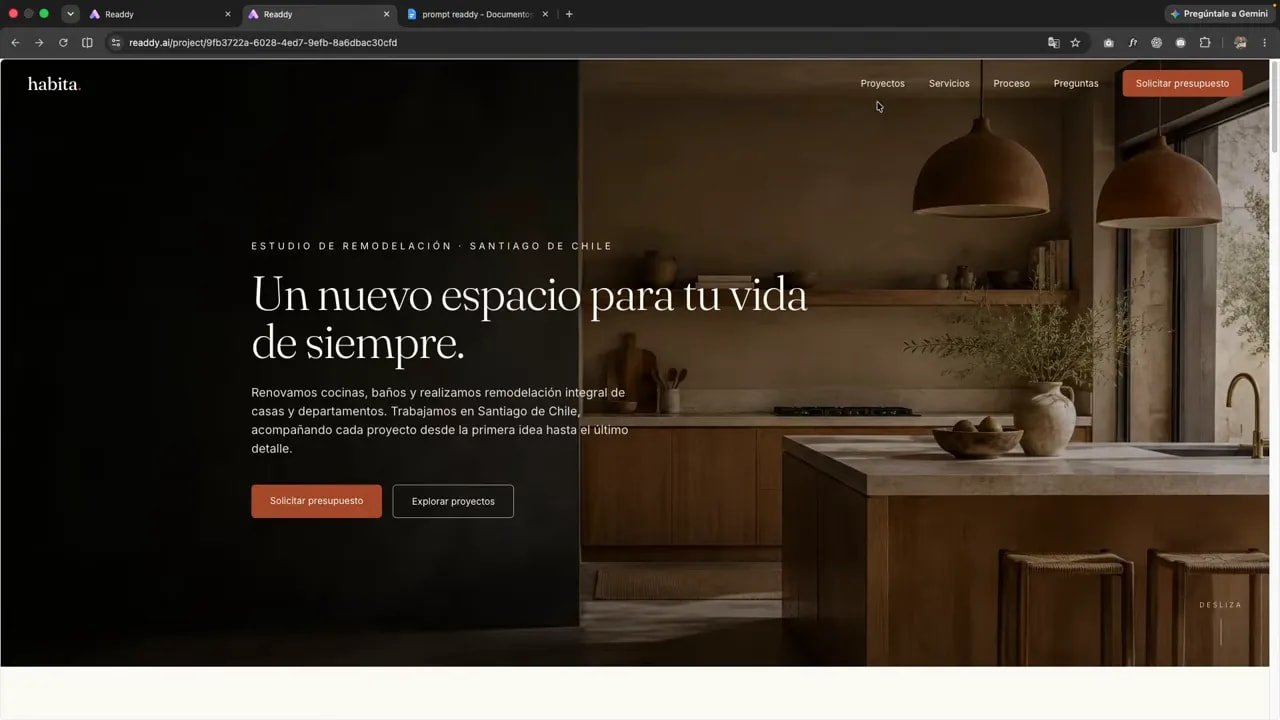Screen dimensions: 1280x720
Task: Click the Desliza scroll indicator
Action: click(x=1220, y=620)
